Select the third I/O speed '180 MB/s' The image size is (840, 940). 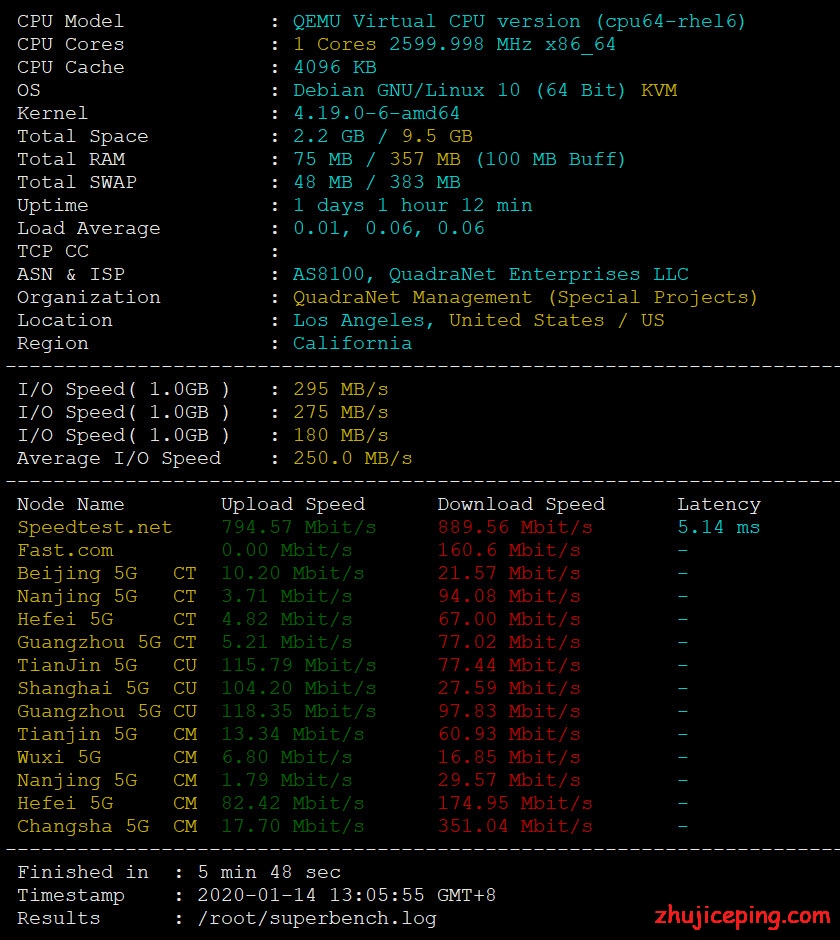pyautogui.click(x=341, y=435)
